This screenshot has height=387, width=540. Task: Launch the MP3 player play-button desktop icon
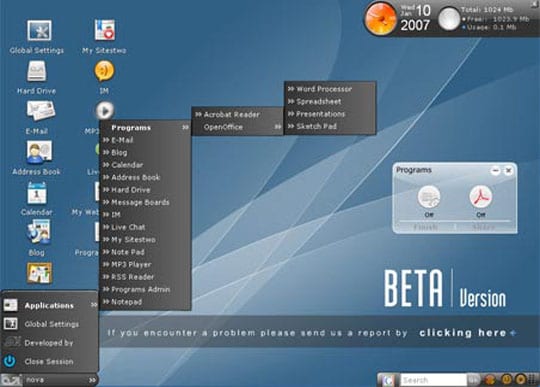point(105,110)
